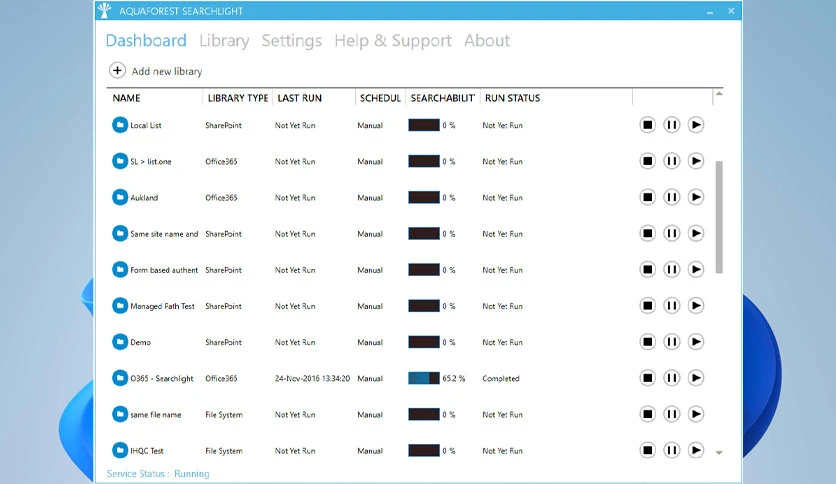Sort by the SEARCHABILITY column header

tap(443, 98)
